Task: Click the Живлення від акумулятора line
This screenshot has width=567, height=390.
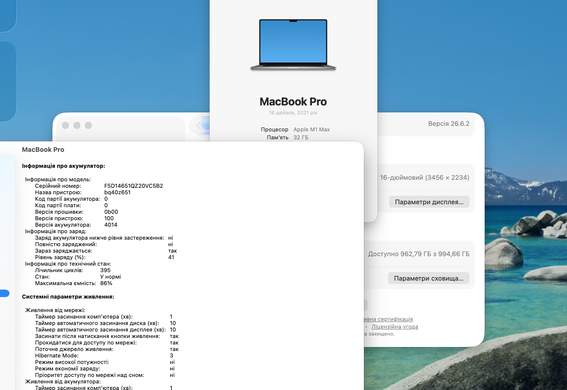Action: pyautogui.click(x=63, y=382)
